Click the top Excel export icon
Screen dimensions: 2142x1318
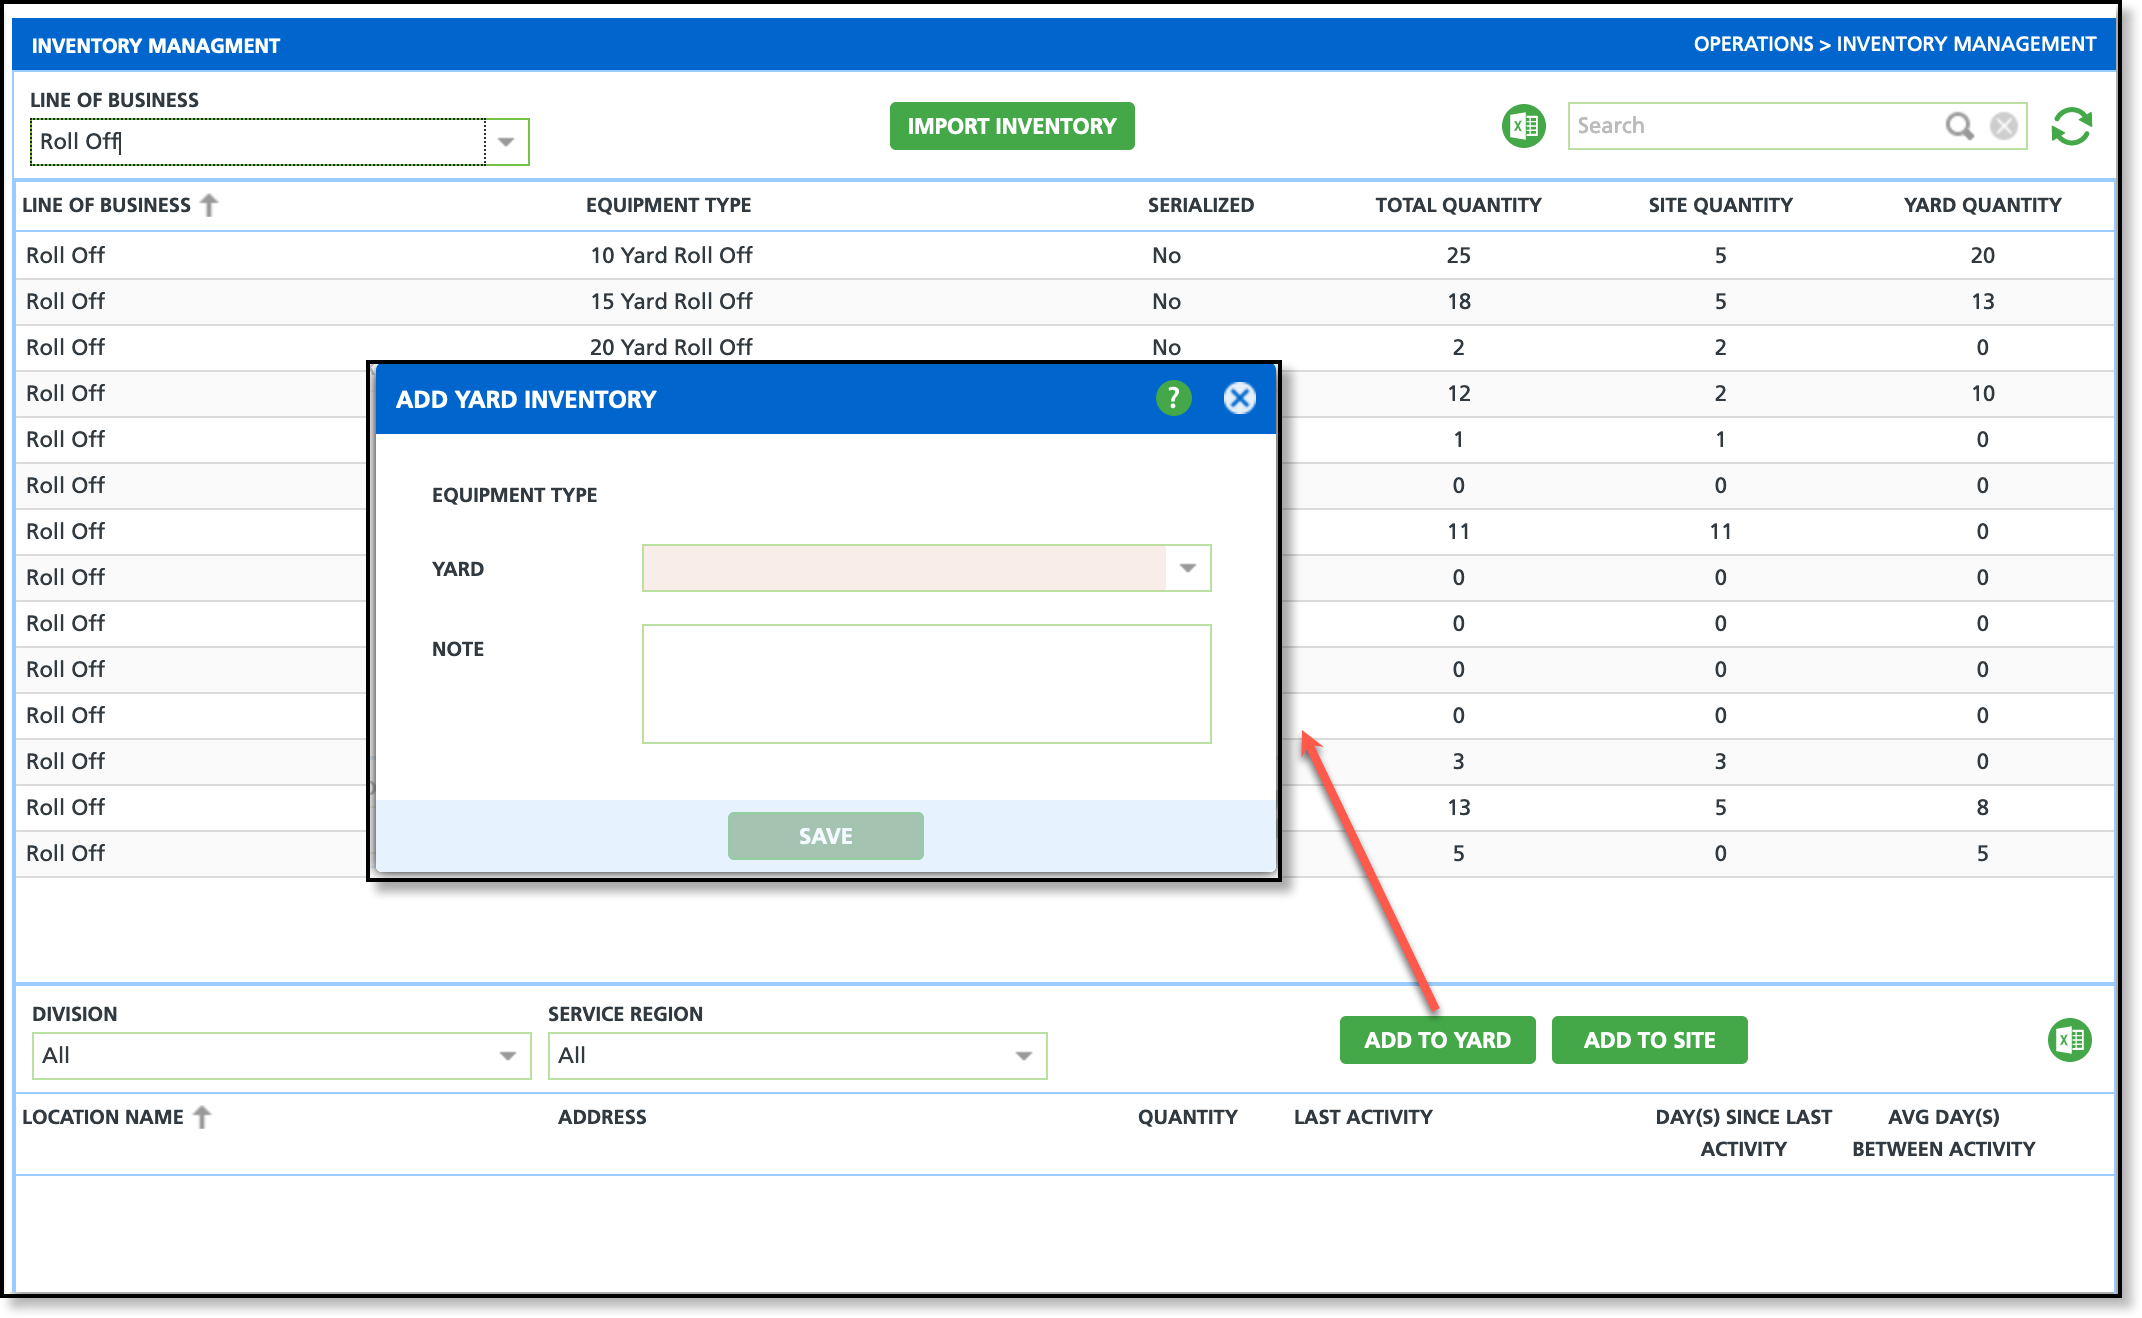(1523, 126)
